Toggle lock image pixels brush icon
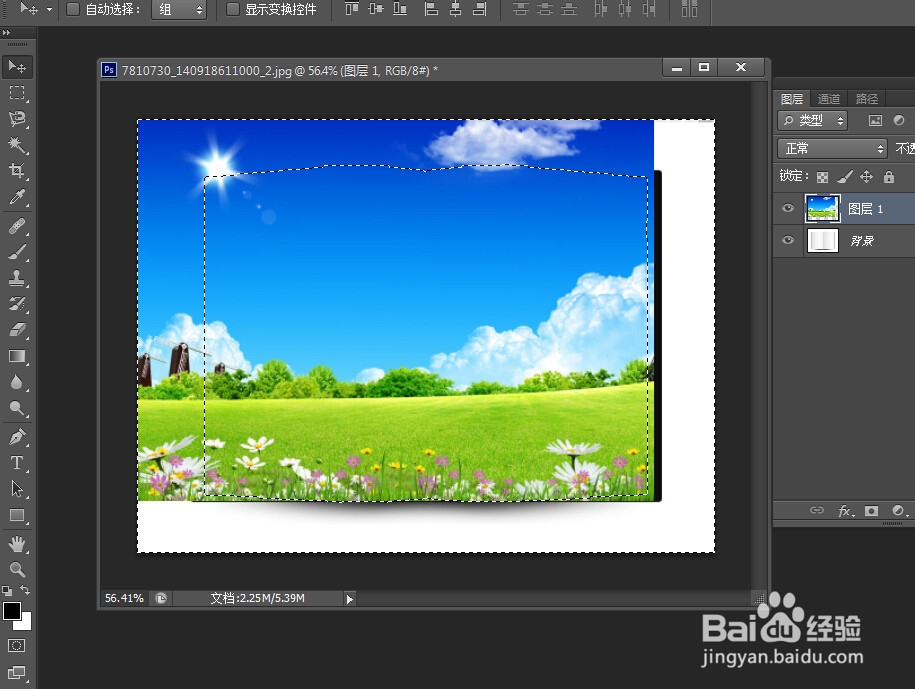915x689 pixels. click(844, 177)
